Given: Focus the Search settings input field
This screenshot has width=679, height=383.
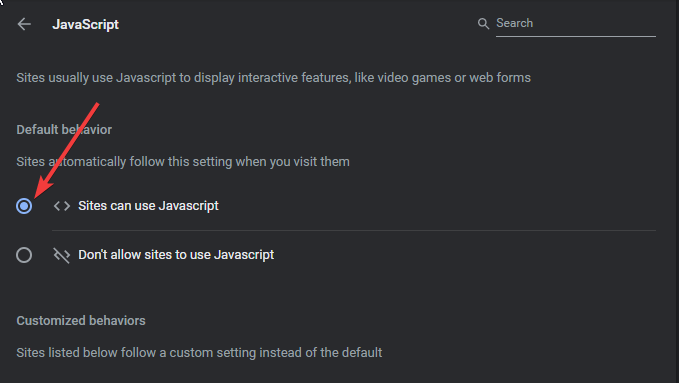Looking at the screenshot, I should (x=576, y=23).
